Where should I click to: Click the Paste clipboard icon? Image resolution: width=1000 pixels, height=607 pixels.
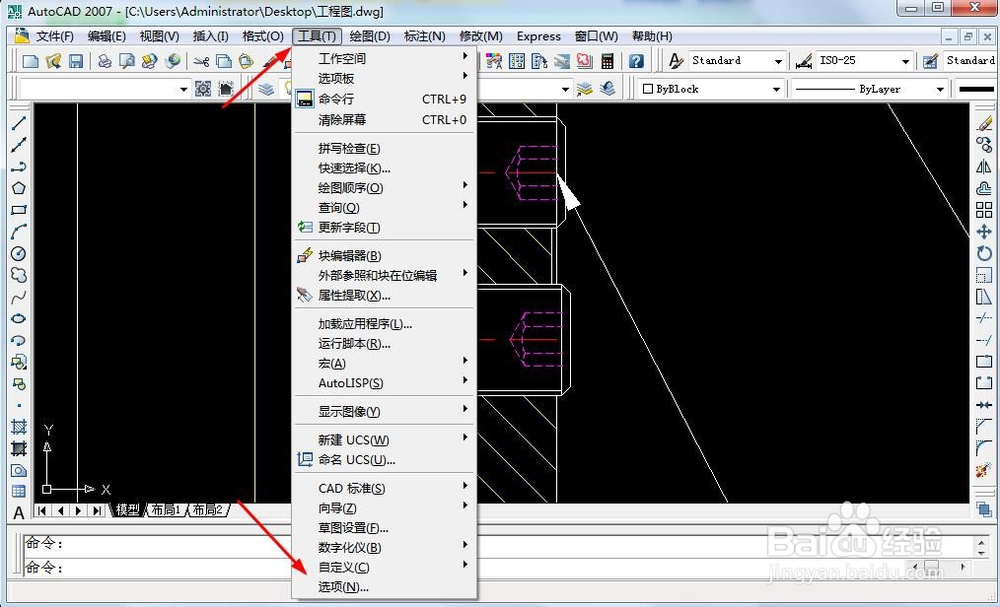(246, 61)
